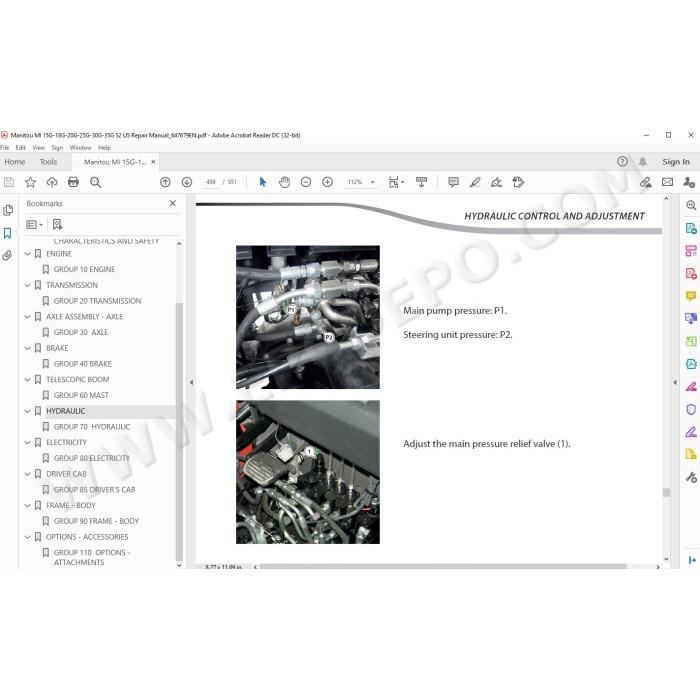Click the Sign In button
Screen dimensions: 700x700
tap(676, 162)
